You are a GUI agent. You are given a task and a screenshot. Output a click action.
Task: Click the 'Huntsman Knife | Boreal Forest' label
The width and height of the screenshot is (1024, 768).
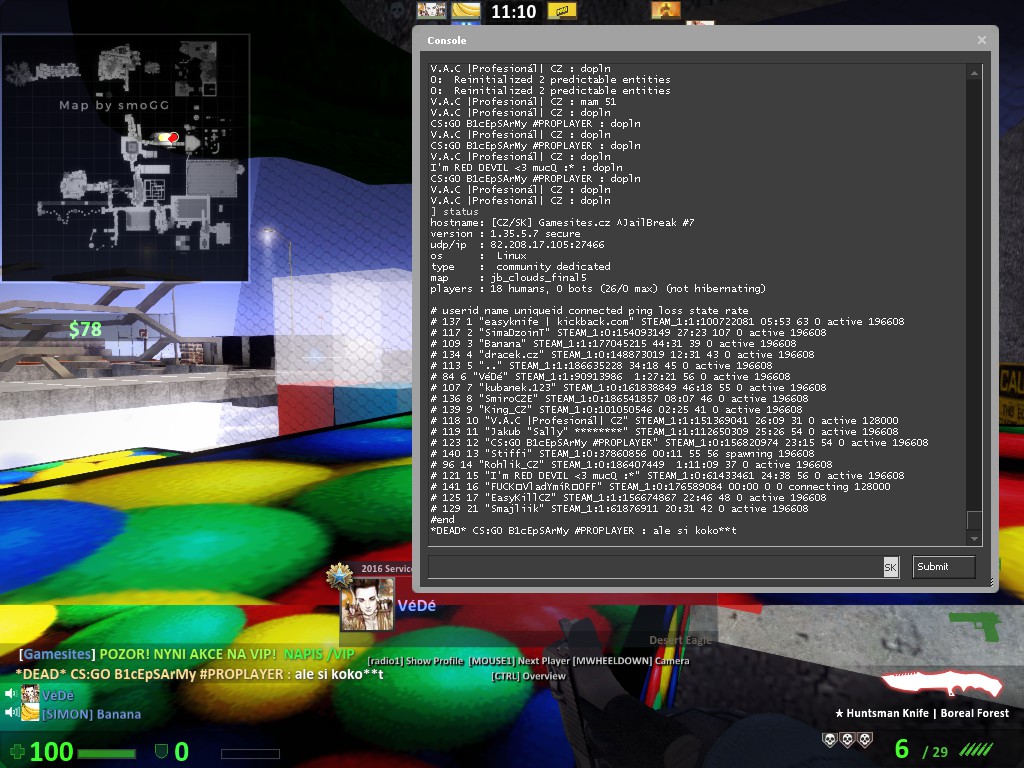(922, 713)
